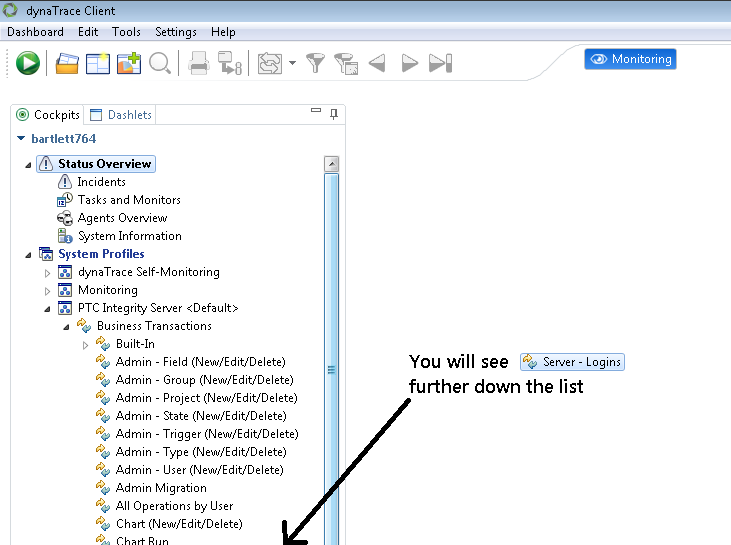Open the Help menu
Image resolution: width=731 pixels, height=545 pixels.
[x=223, y=32]
